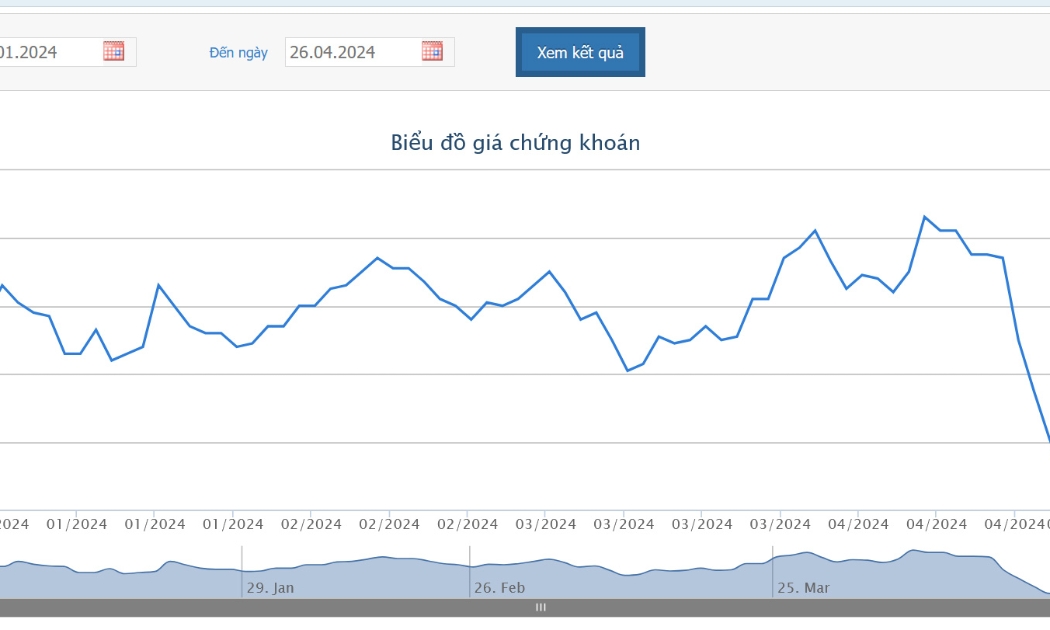The width and height of the screenshot is (1050, 630).
Task: Click the navigator marker labeled 26. Feb
Action: click(x=500, y=588)
